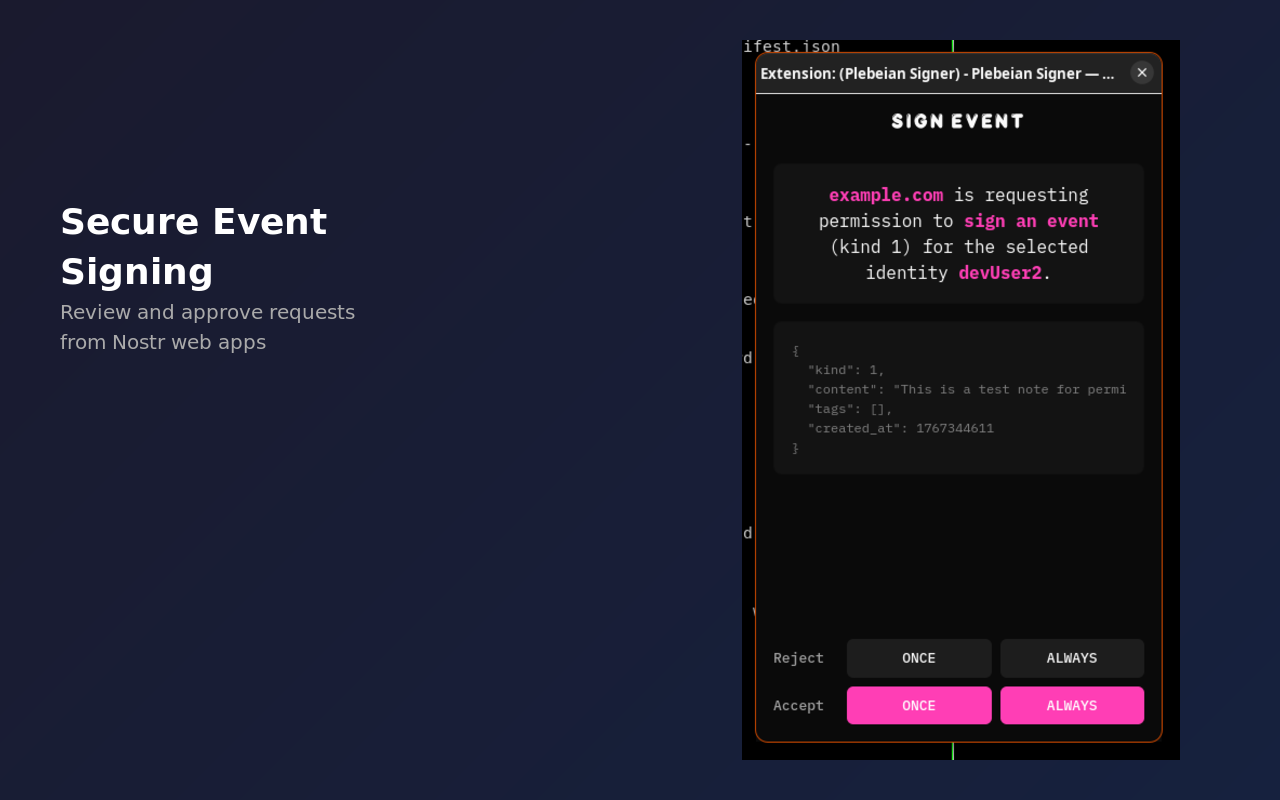Image resolution: width=1280 pixels, height=800 pixels.
Task: Always accept sign event requests
Action: [x=1071, y=705]
